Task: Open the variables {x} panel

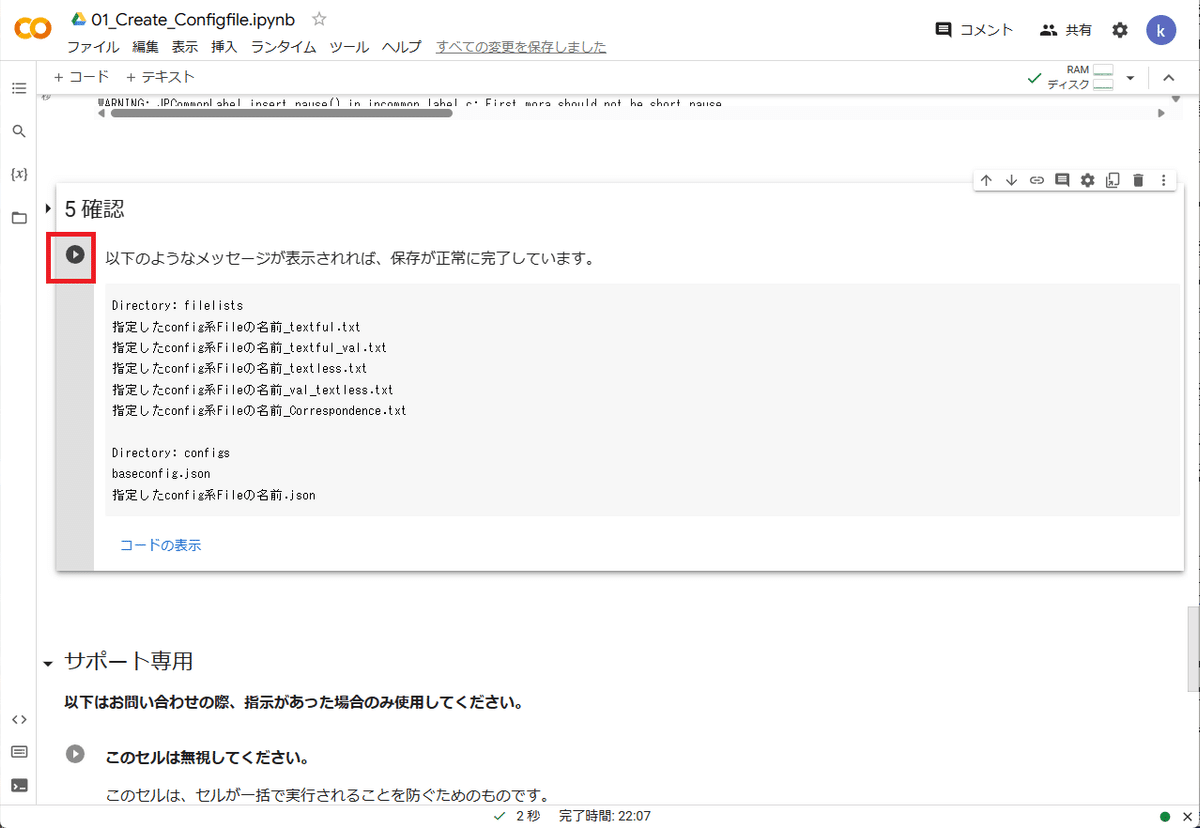Action: point(19,174)
